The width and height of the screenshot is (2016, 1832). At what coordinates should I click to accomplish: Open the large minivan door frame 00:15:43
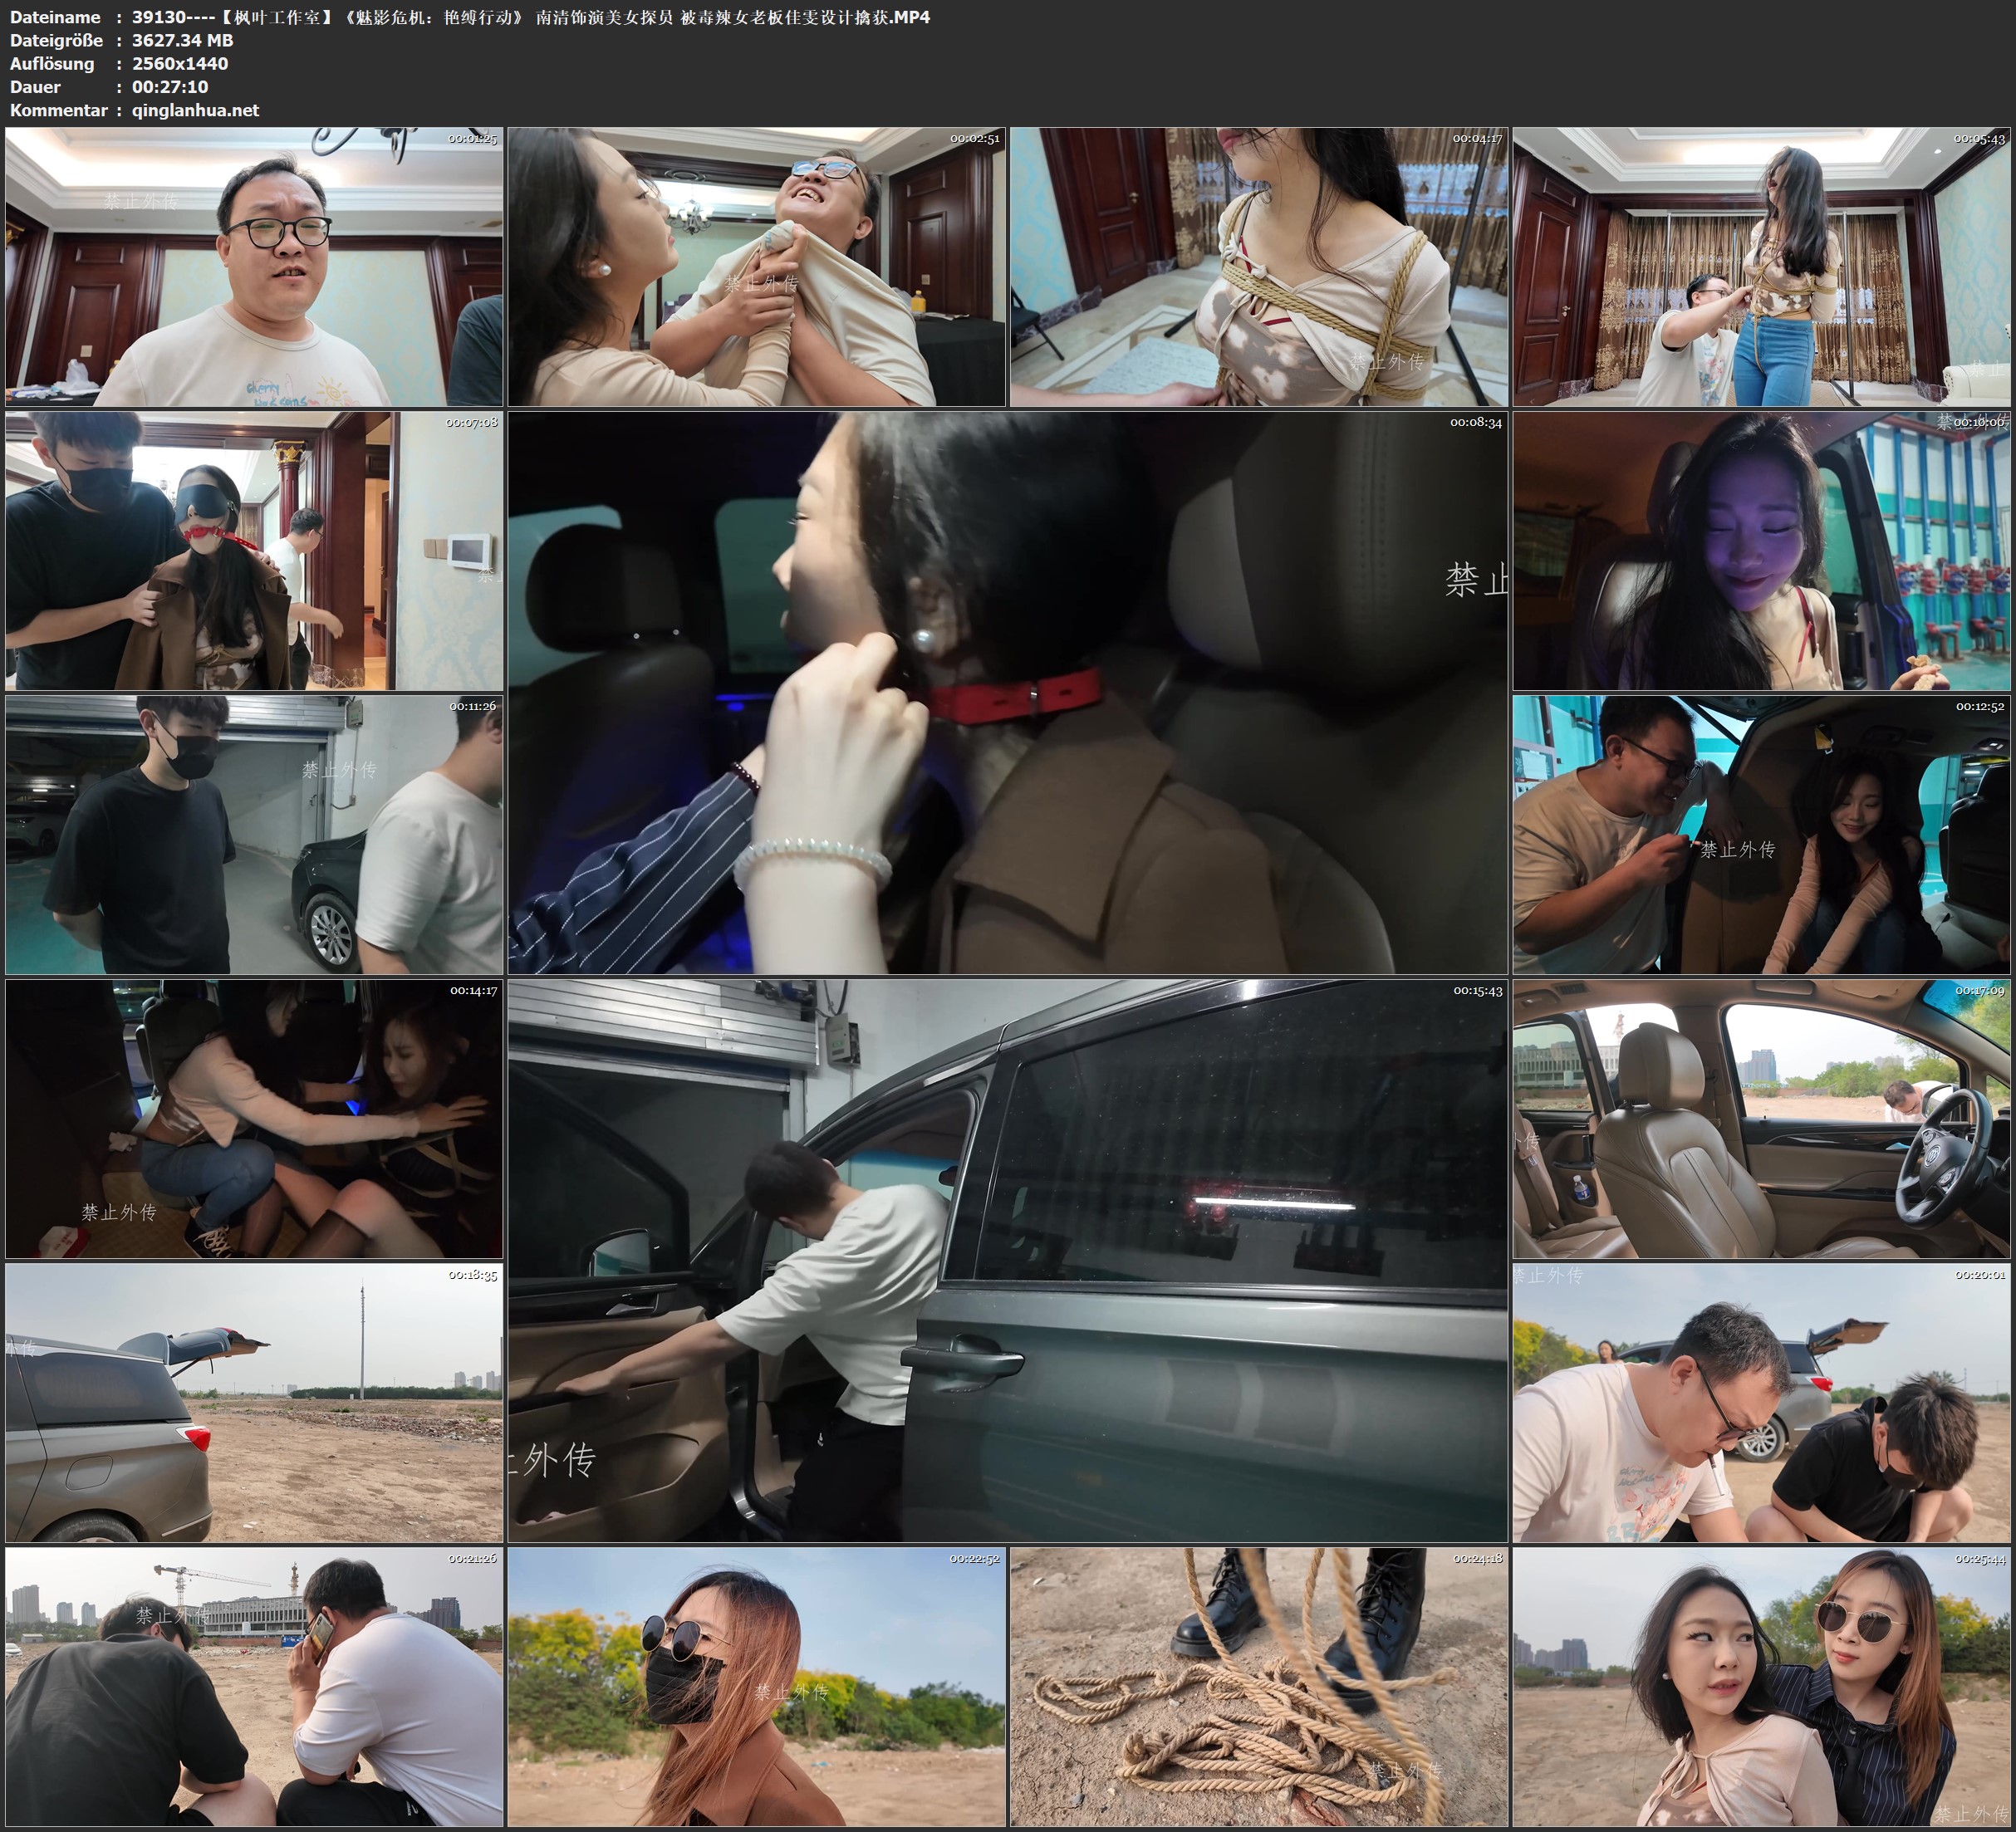[1007, 1260]
